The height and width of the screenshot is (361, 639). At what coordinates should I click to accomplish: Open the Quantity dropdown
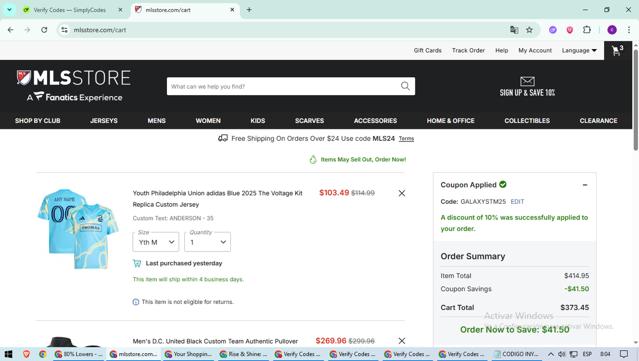coord(207,242)
